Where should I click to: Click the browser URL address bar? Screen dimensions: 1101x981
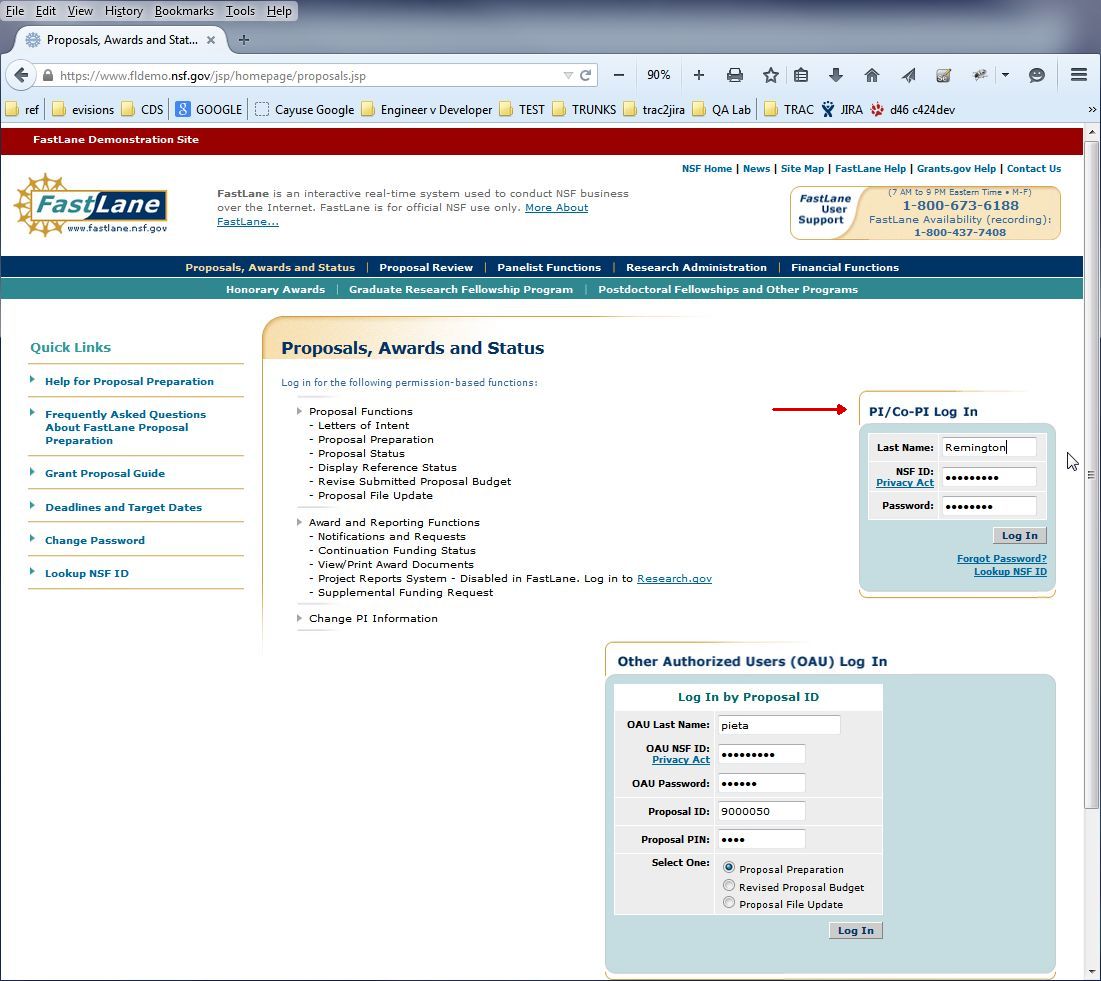[x=309, y=75]
